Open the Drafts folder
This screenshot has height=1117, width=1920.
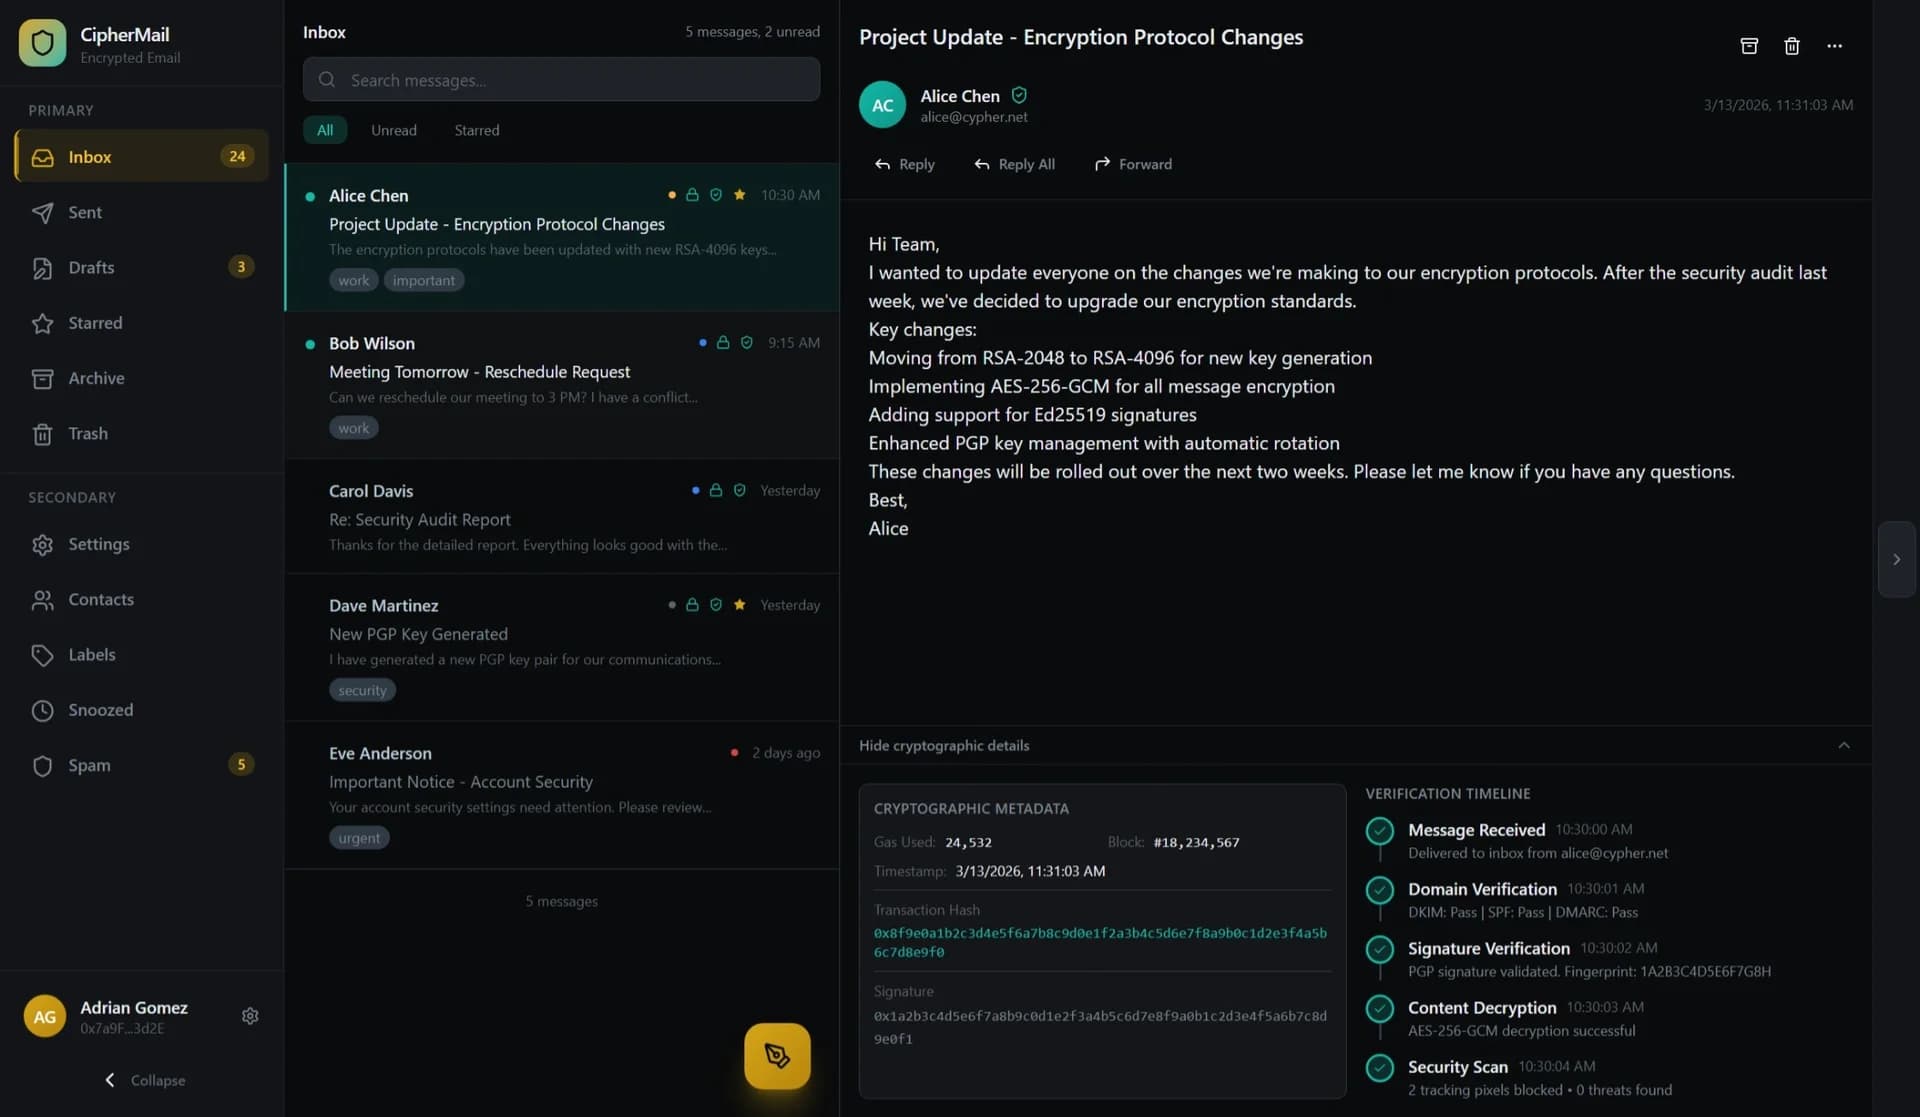click(x=142, y=267)
